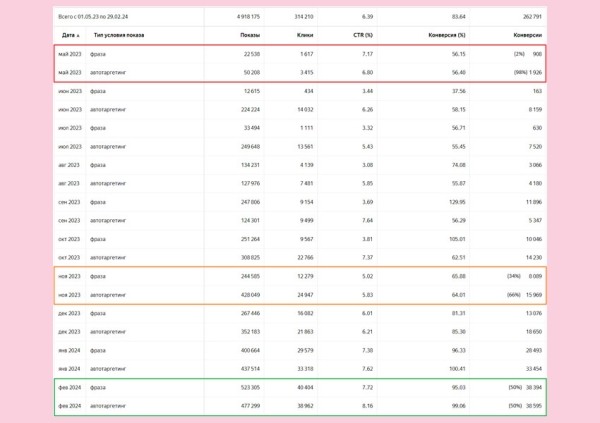Click impressions 523 305 for фев 2024 фраза
This screenshot has width=600, height=423.
tap(250, 388)
